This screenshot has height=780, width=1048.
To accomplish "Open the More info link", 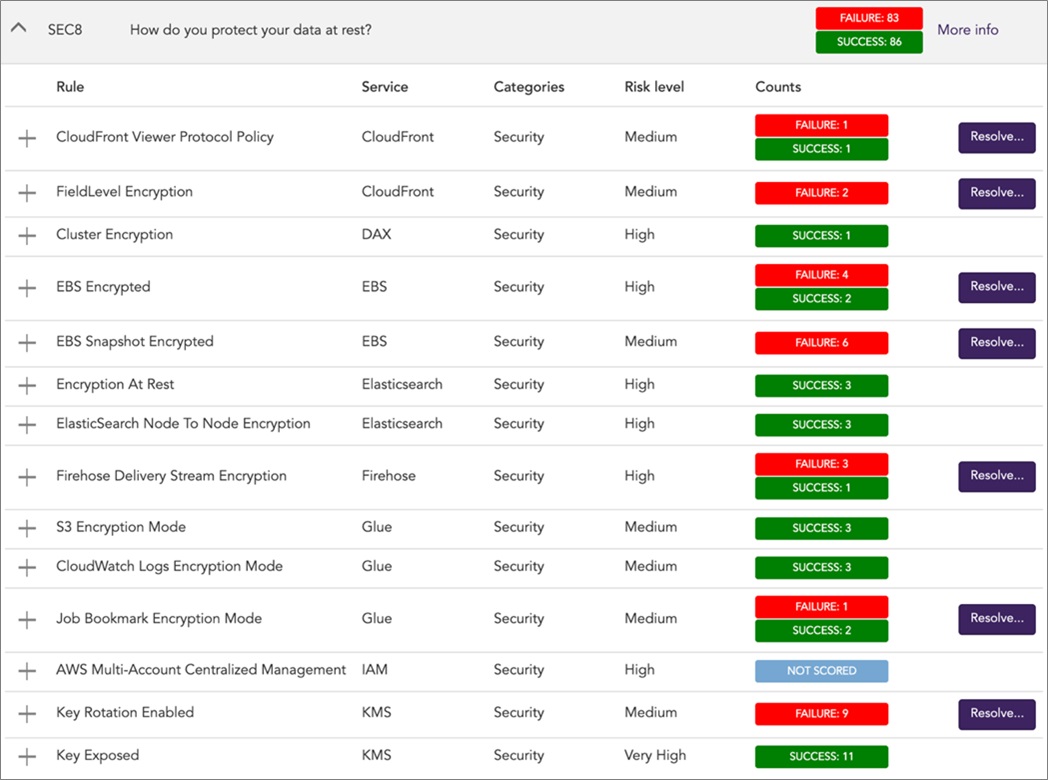I will (967, 30).
